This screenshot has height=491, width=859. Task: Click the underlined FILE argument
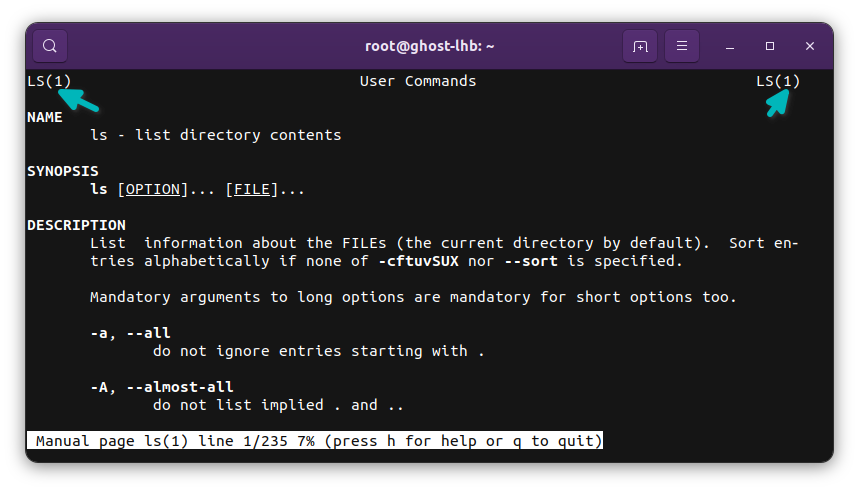point(252,190)
